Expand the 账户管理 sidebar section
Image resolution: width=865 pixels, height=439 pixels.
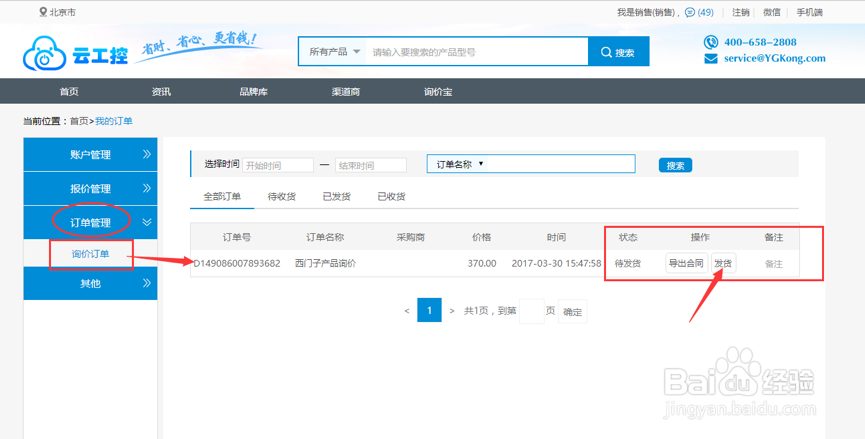point(90,154)
